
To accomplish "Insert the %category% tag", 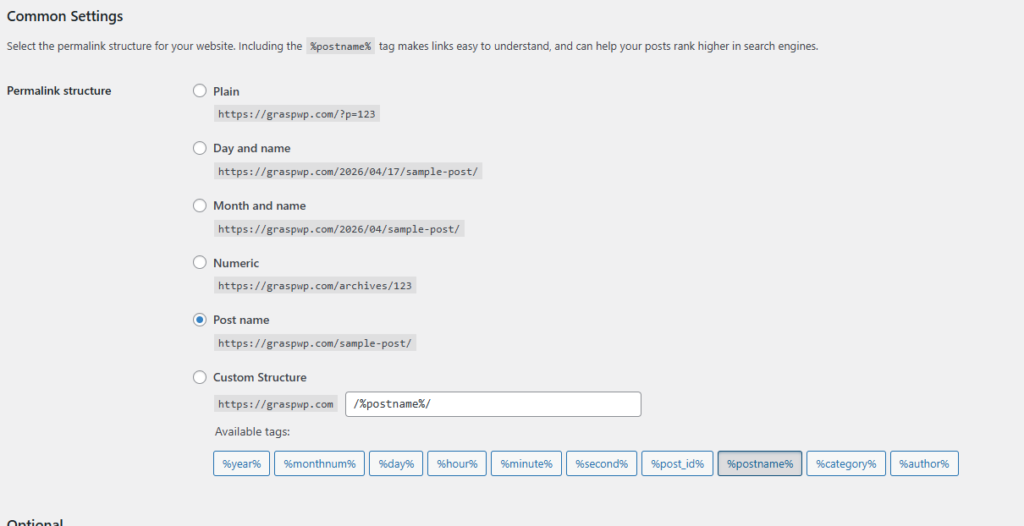I will (x=845, y=464).
